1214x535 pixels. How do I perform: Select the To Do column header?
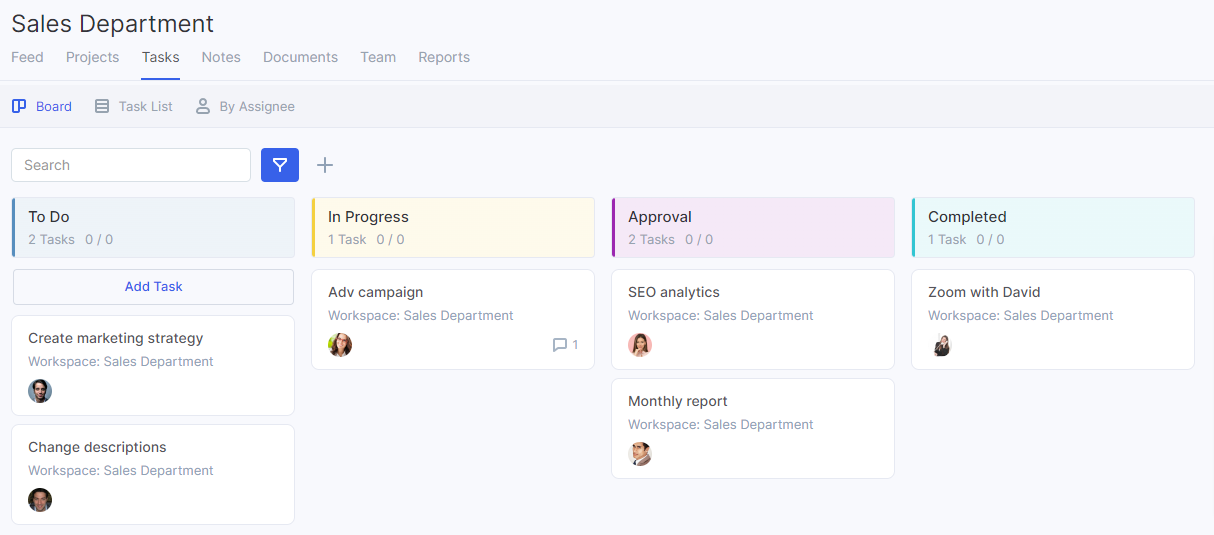(153, 227)
